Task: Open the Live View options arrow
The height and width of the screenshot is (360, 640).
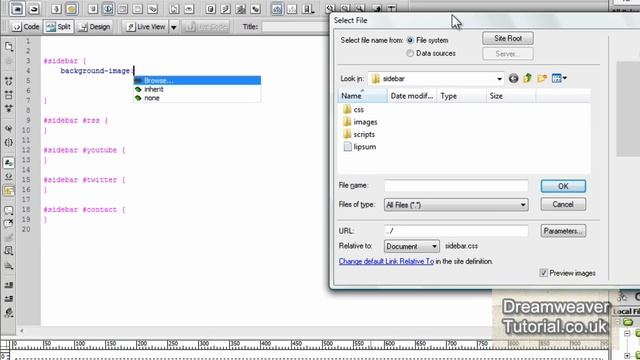Action: tap(173, 27)
